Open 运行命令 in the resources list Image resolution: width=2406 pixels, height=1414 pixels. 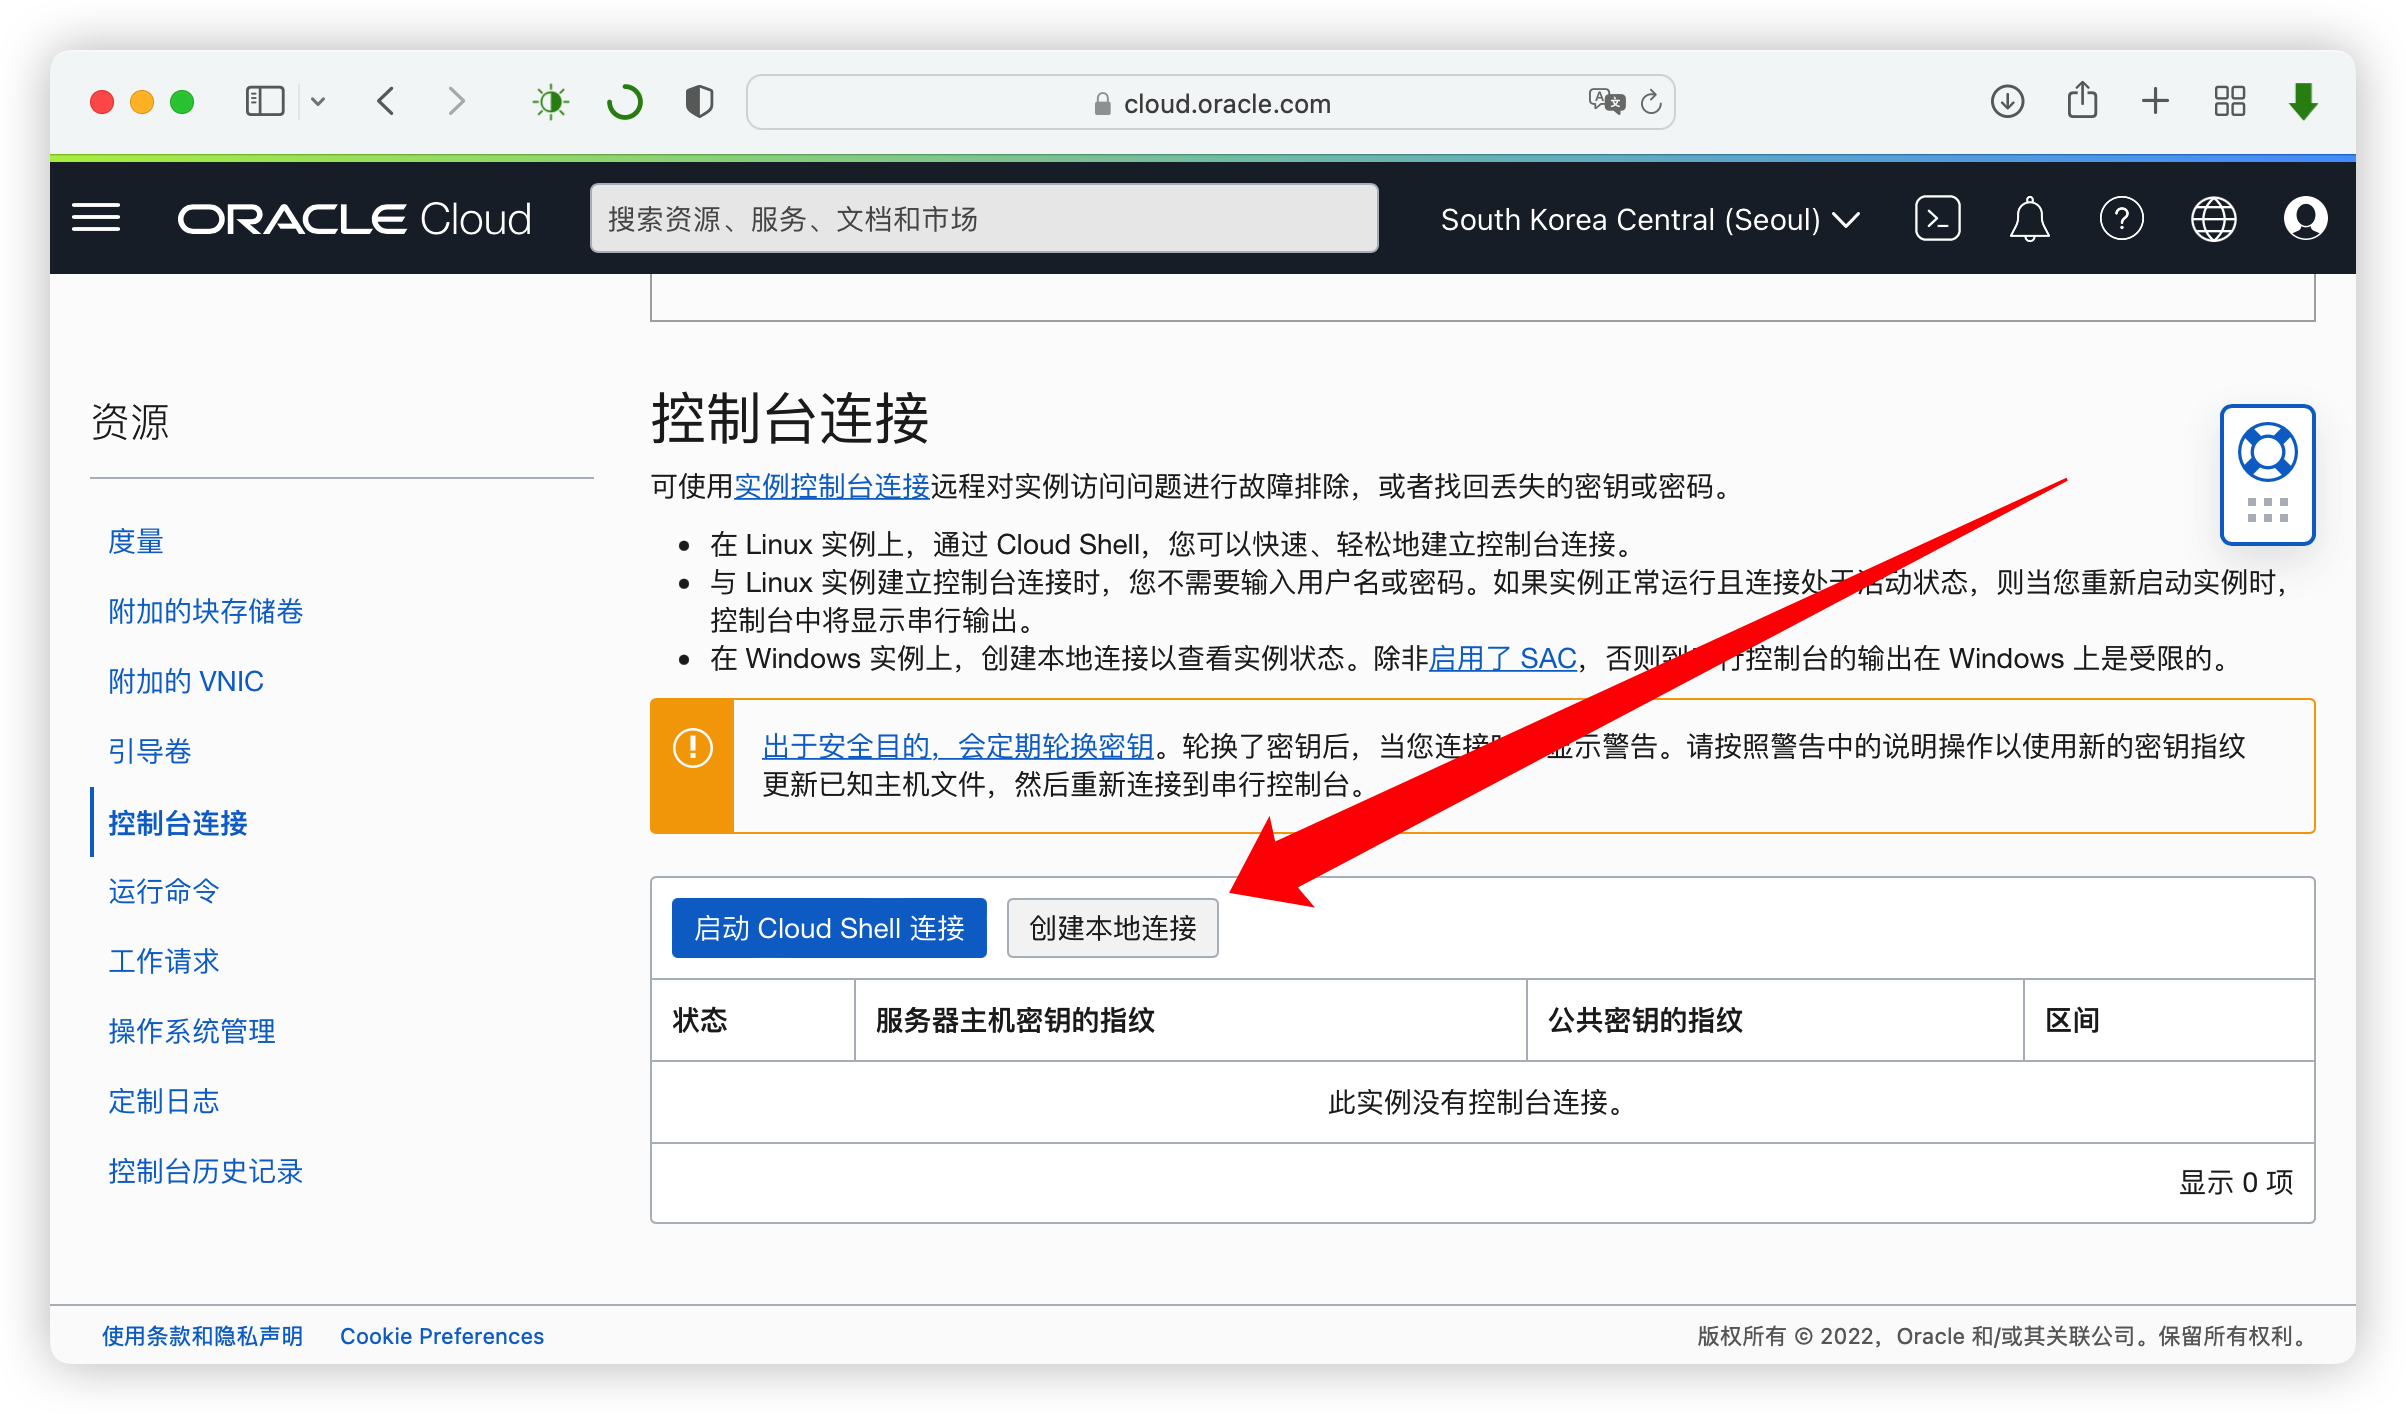164,891
